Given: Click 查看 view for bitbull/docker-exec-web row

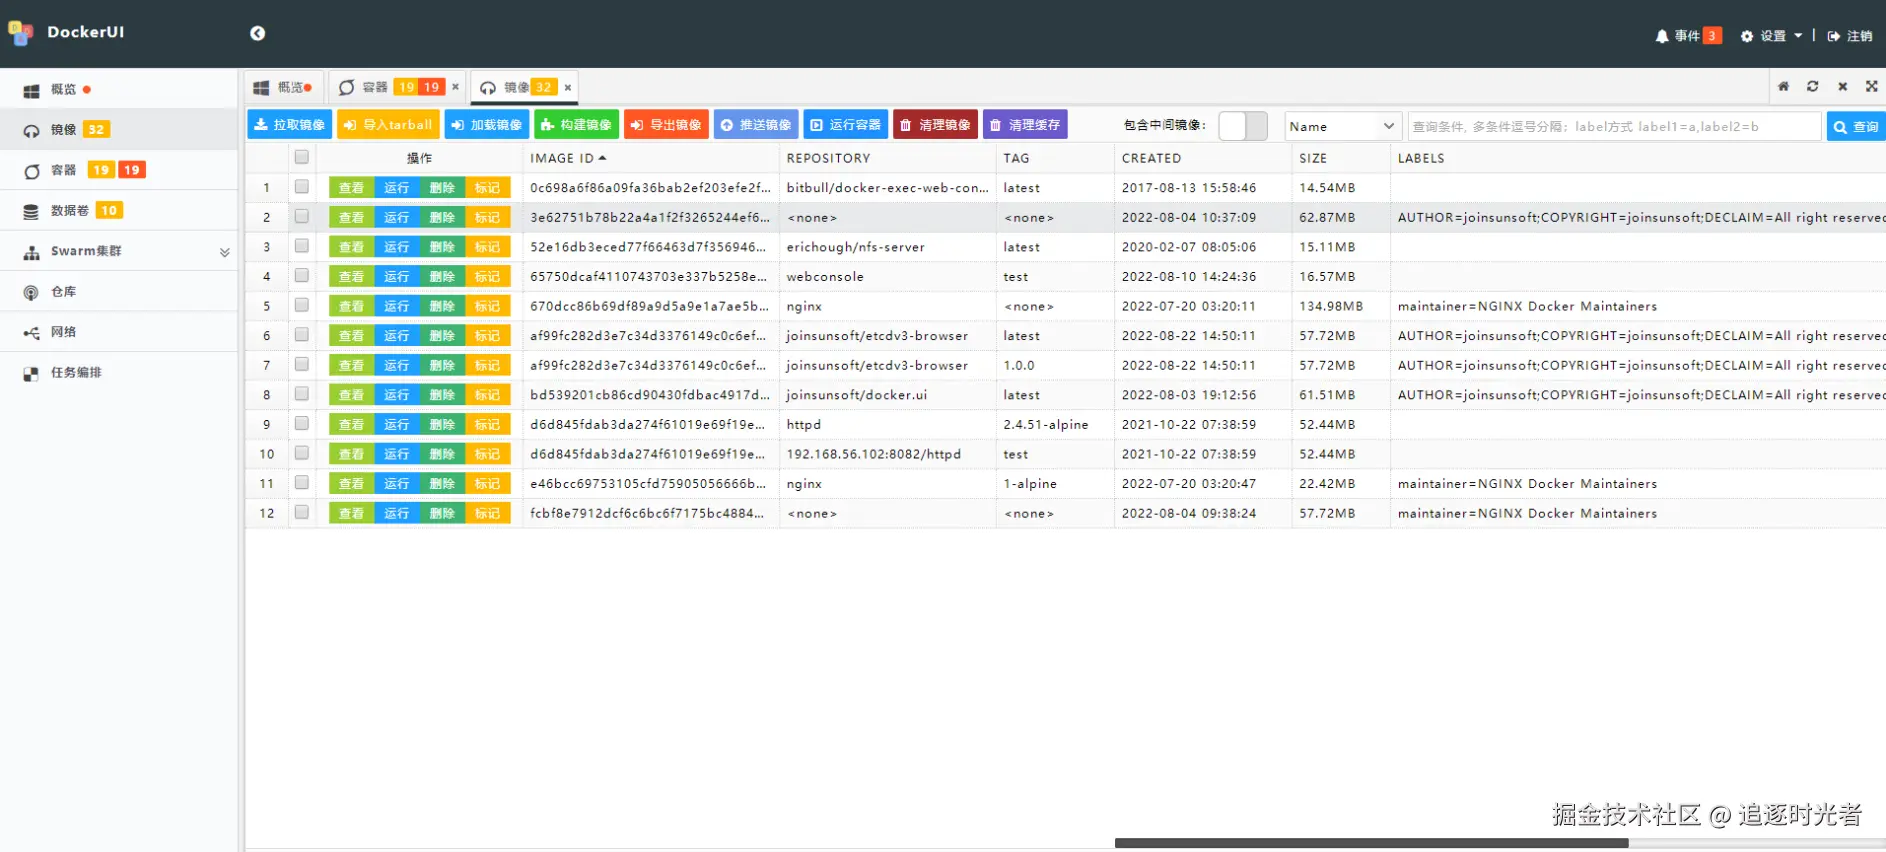Looking at the screenshot, I should (x=351, y=187).
